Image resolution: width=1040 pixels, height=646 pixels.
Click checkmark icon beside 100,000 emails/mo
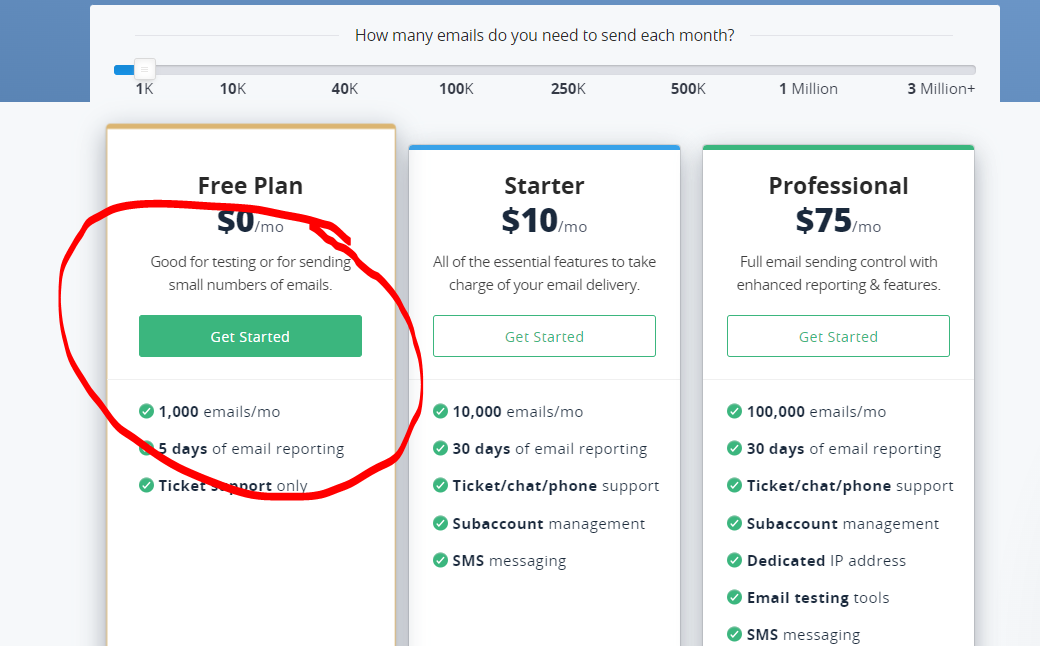[734, 411]
